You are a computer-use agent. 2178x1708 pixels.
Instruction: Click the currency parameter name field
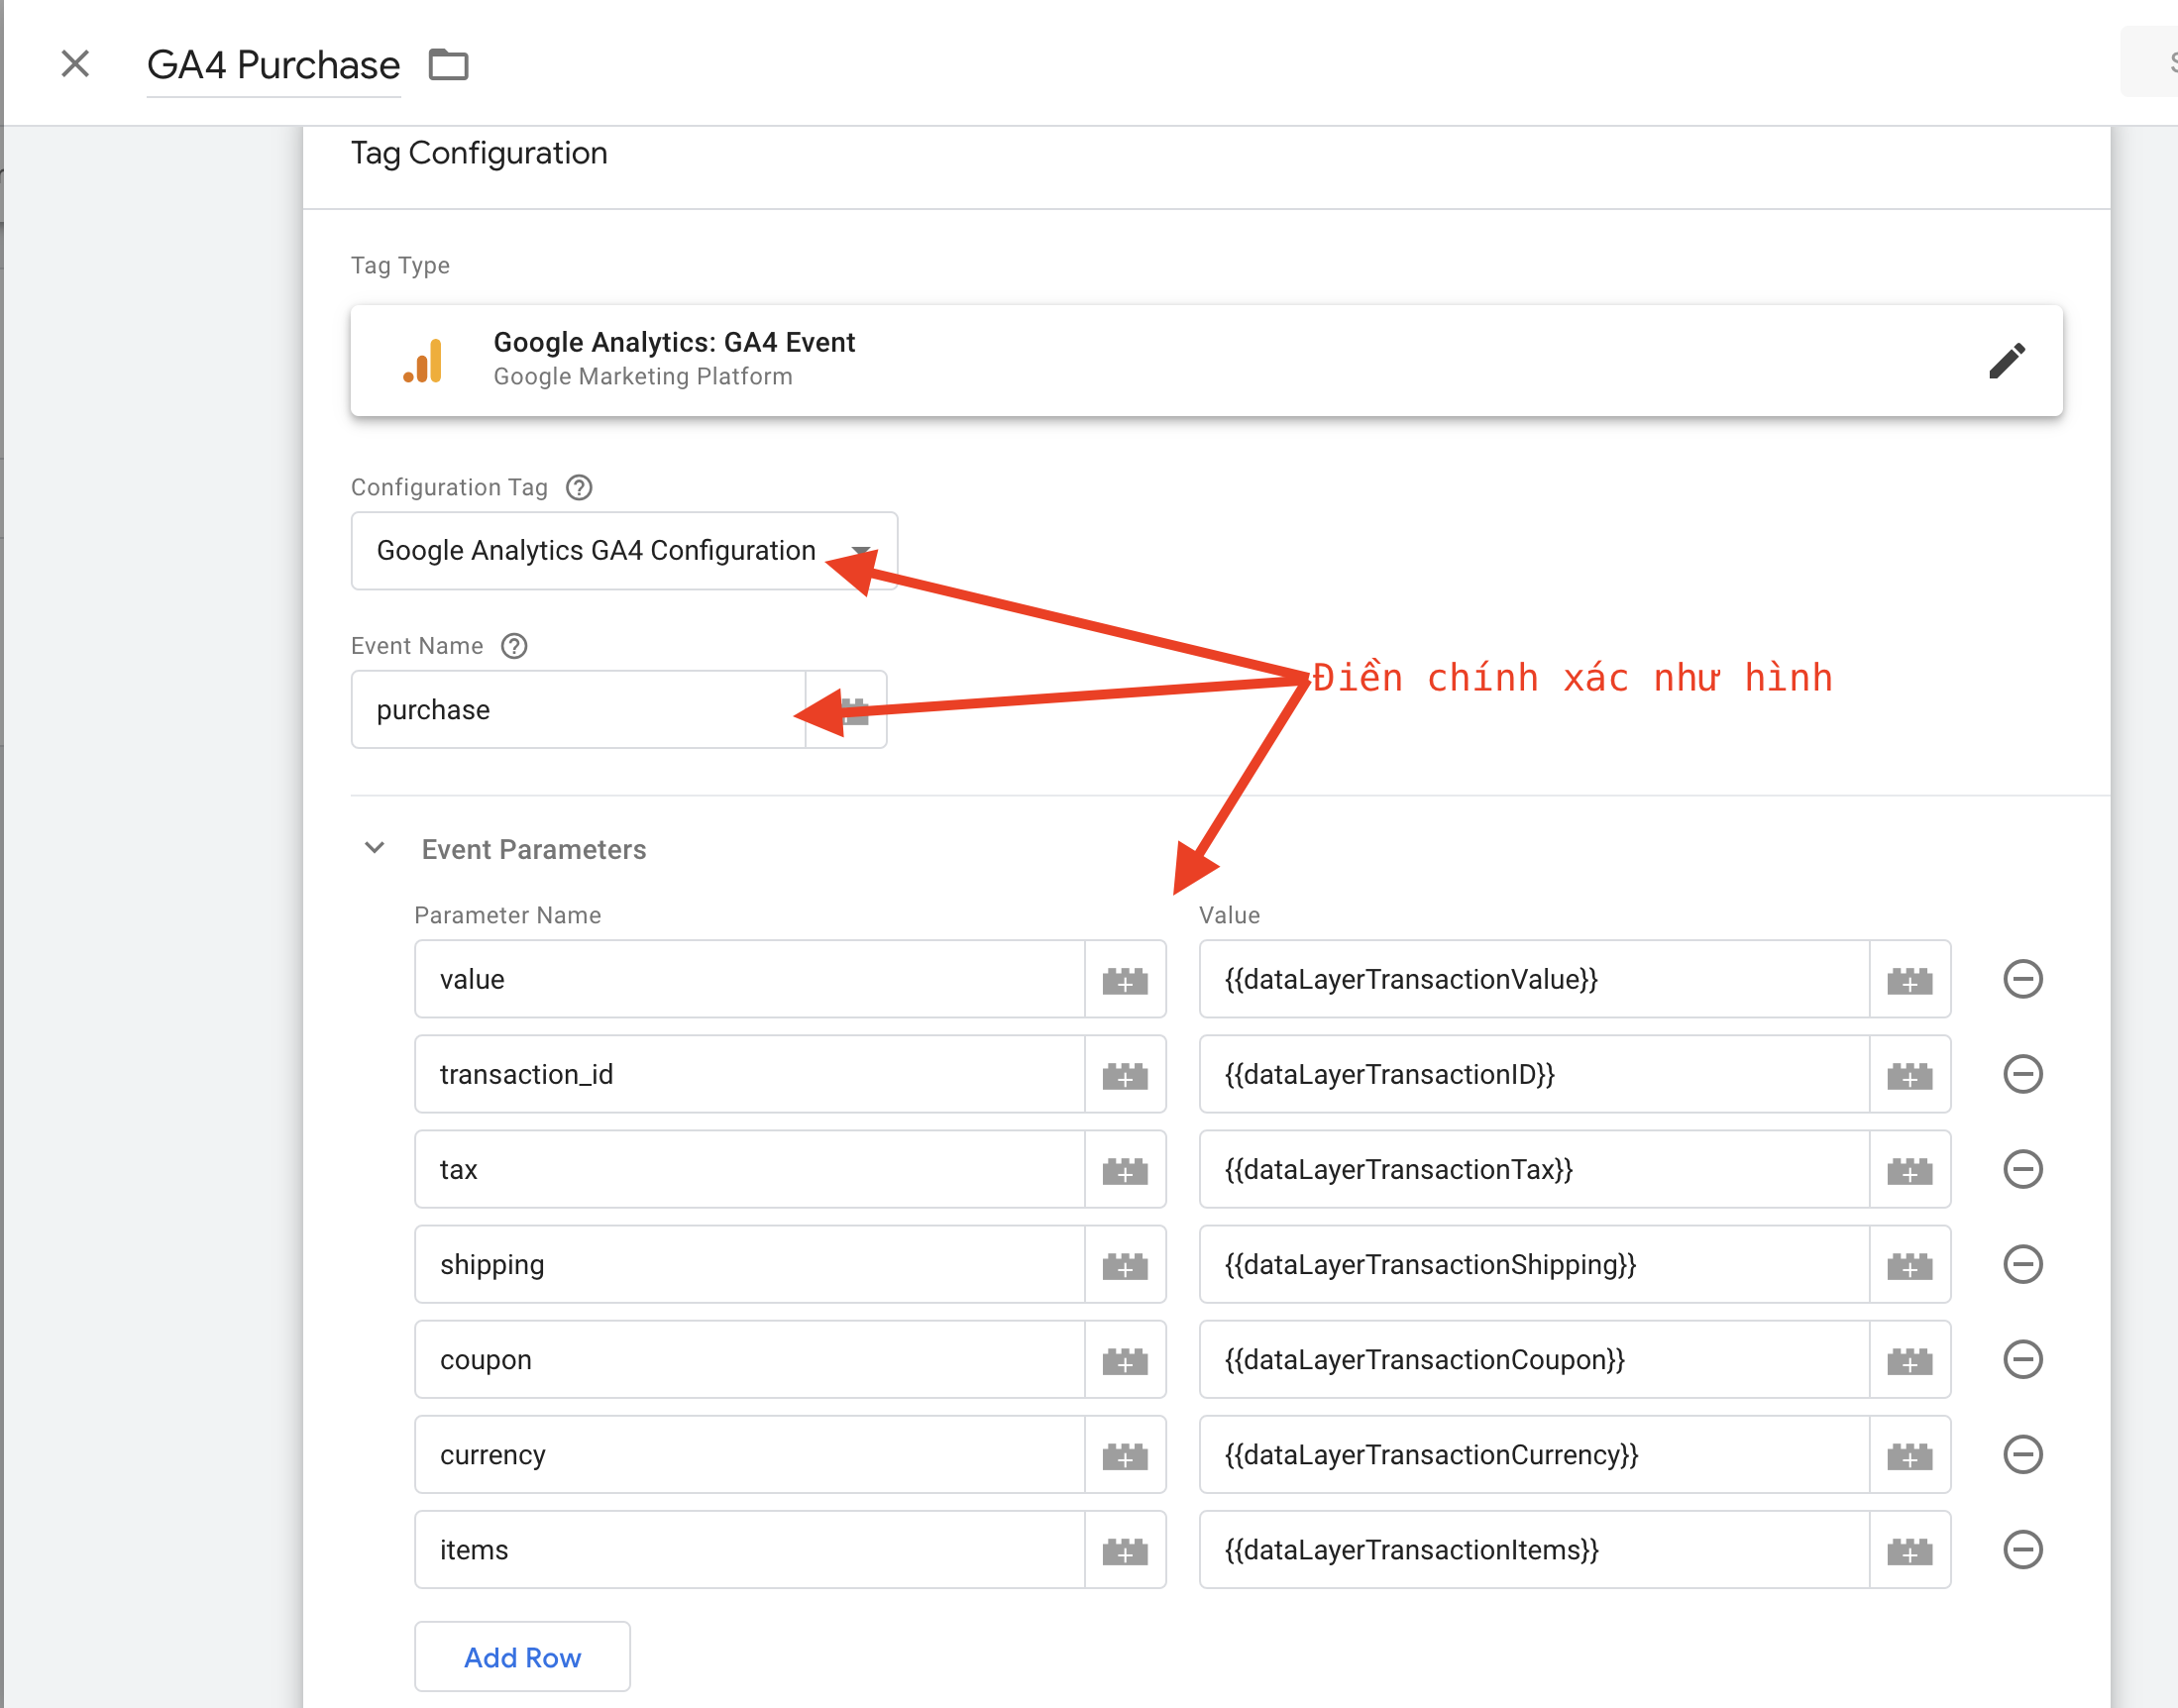click(748, 1455)
